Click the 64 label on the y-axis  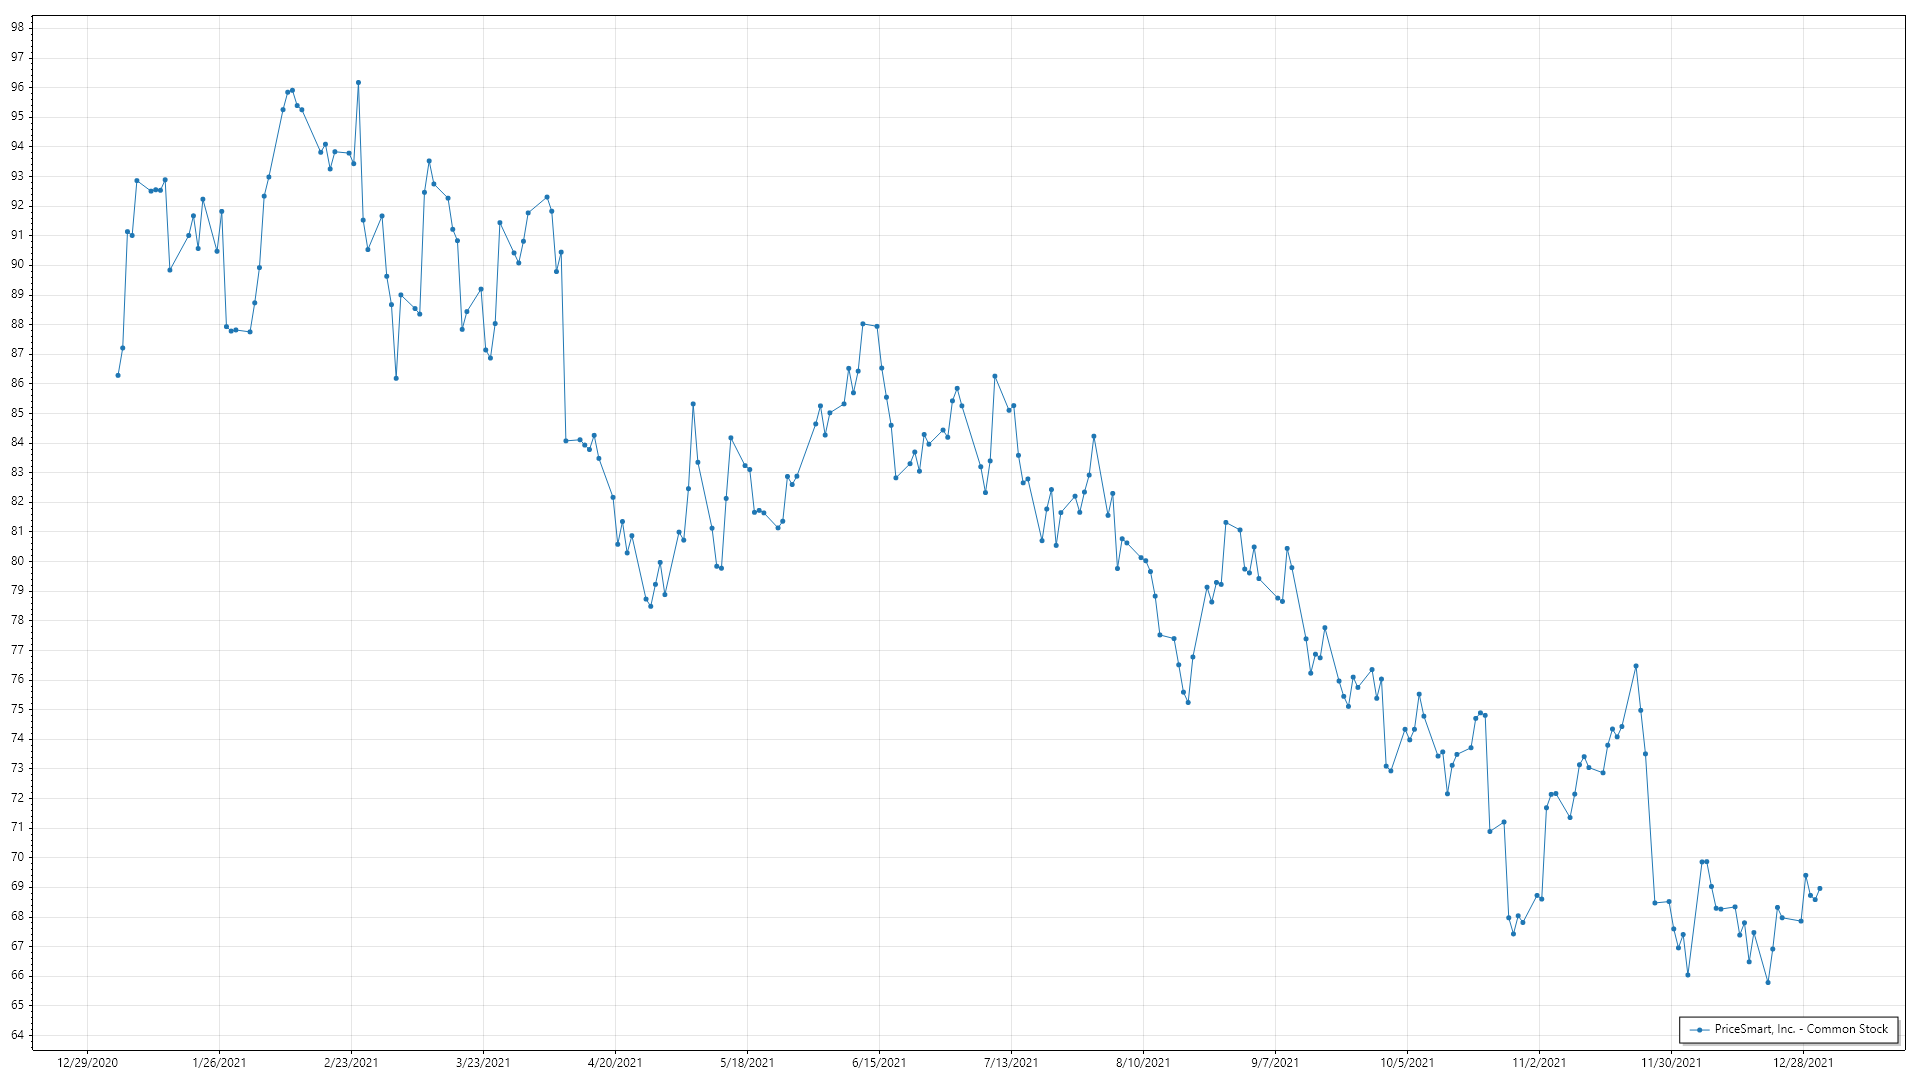(x=17, y=1035)
